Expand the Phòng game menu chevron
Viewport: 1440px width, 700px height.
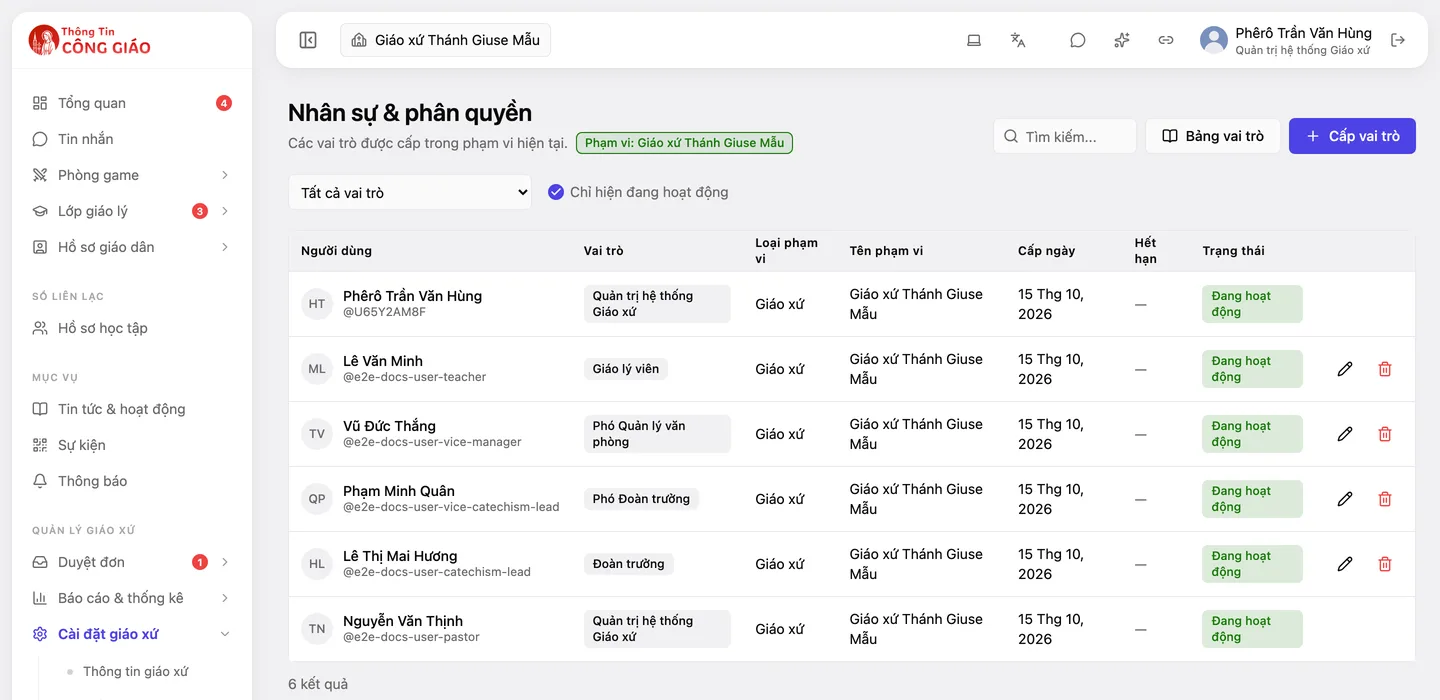coord(225,175)
